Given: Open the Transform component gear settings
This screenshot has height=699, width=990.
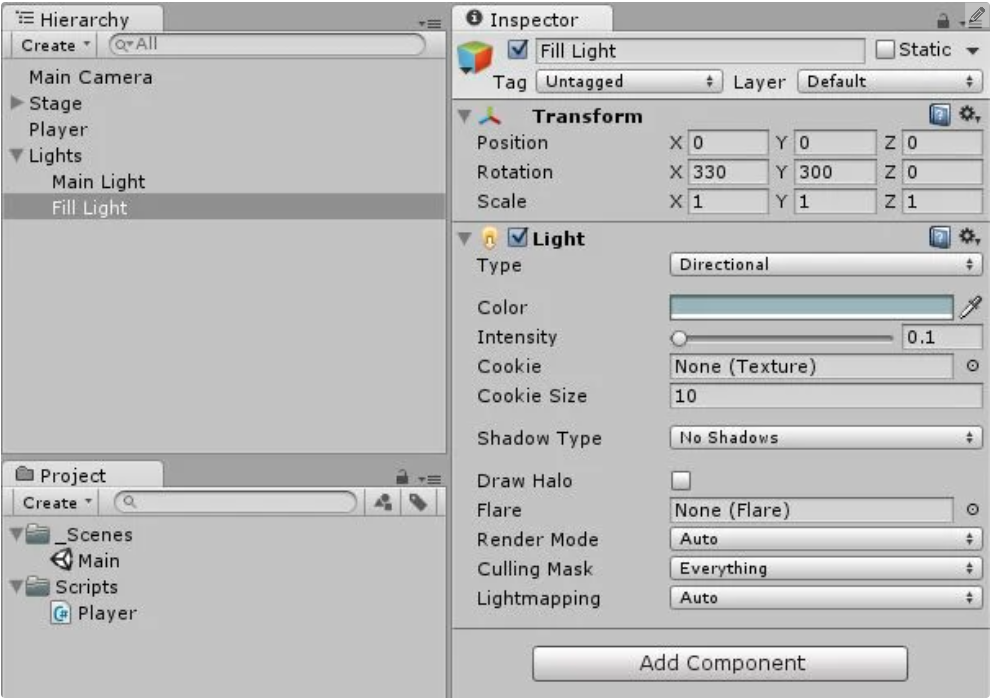Looking at the screenshot, I should point(968,116).
